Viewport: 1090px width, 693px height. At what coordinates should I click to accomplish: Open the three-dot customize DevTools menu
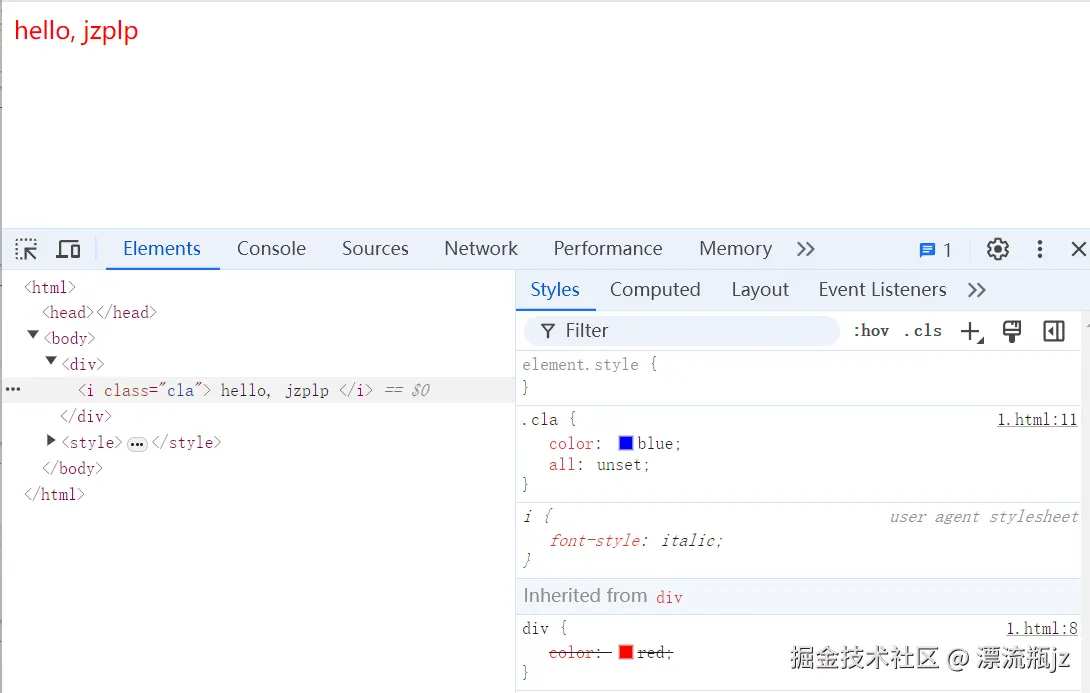pyautogui.click(x=1039, y=249)
